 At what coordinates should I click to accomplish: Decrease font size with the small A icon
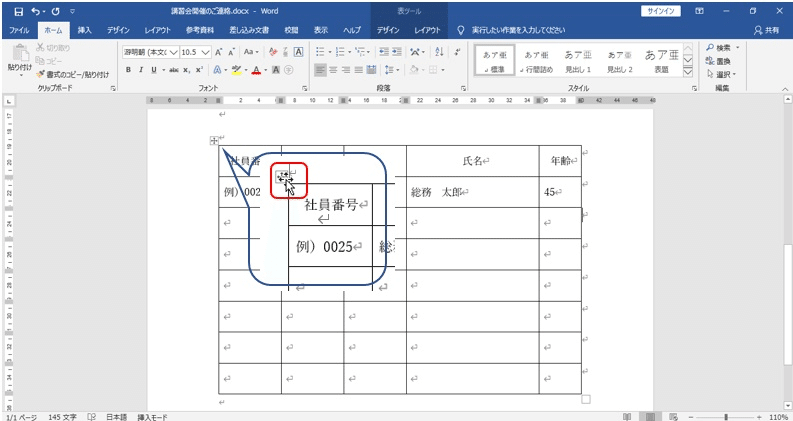(x=231, y=52)
